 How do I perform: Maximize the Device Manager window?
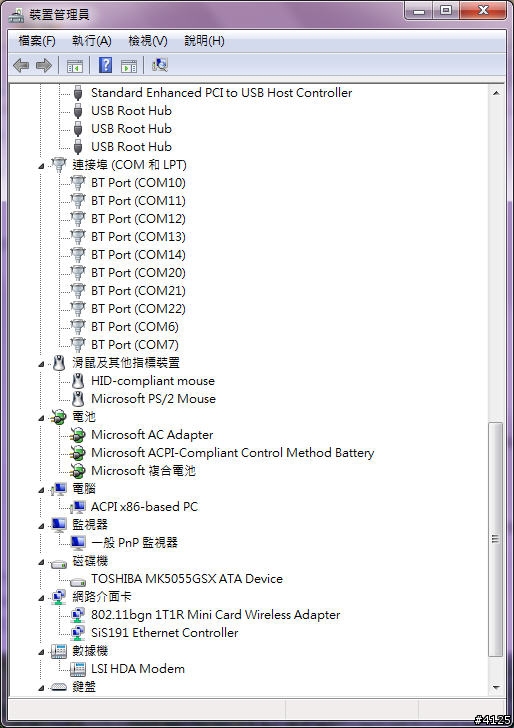click(x=446, y=10)
